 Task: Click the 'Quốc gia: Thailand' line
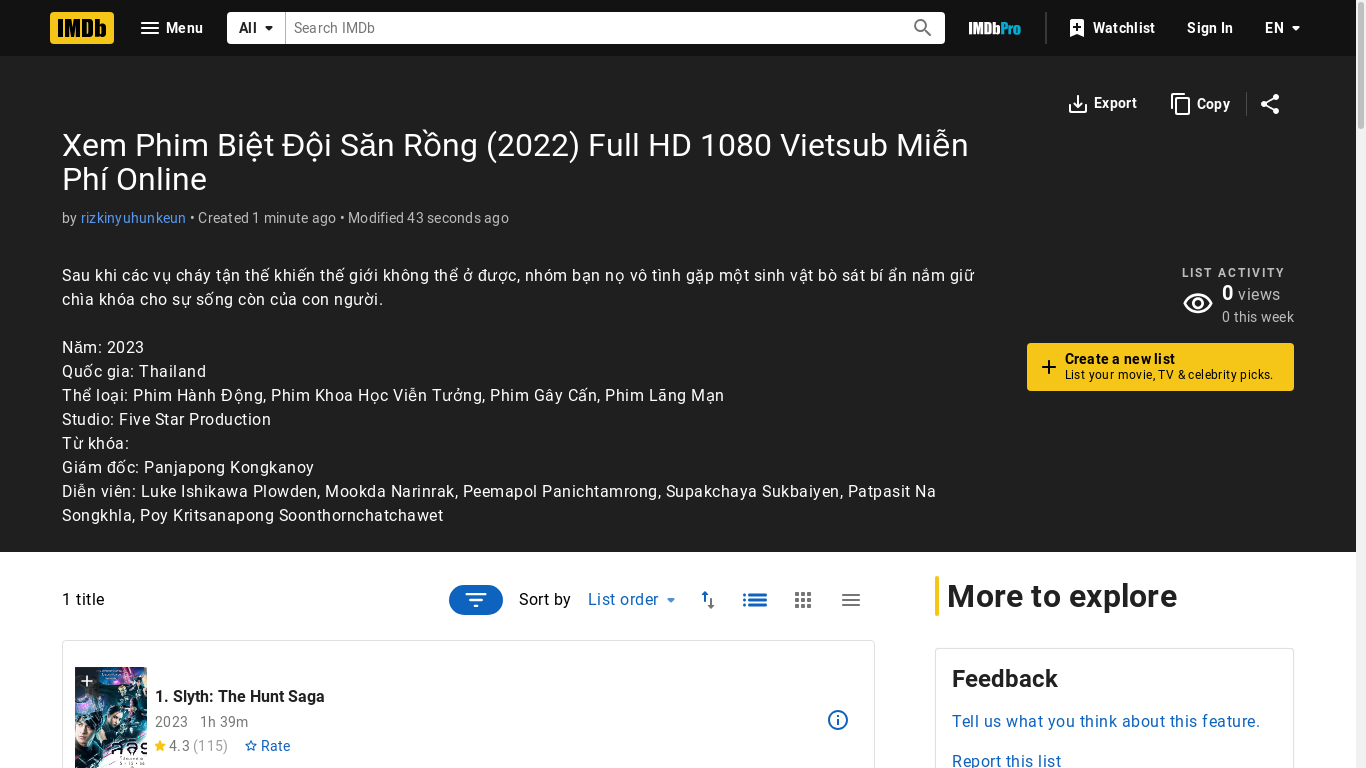[134, 372]
